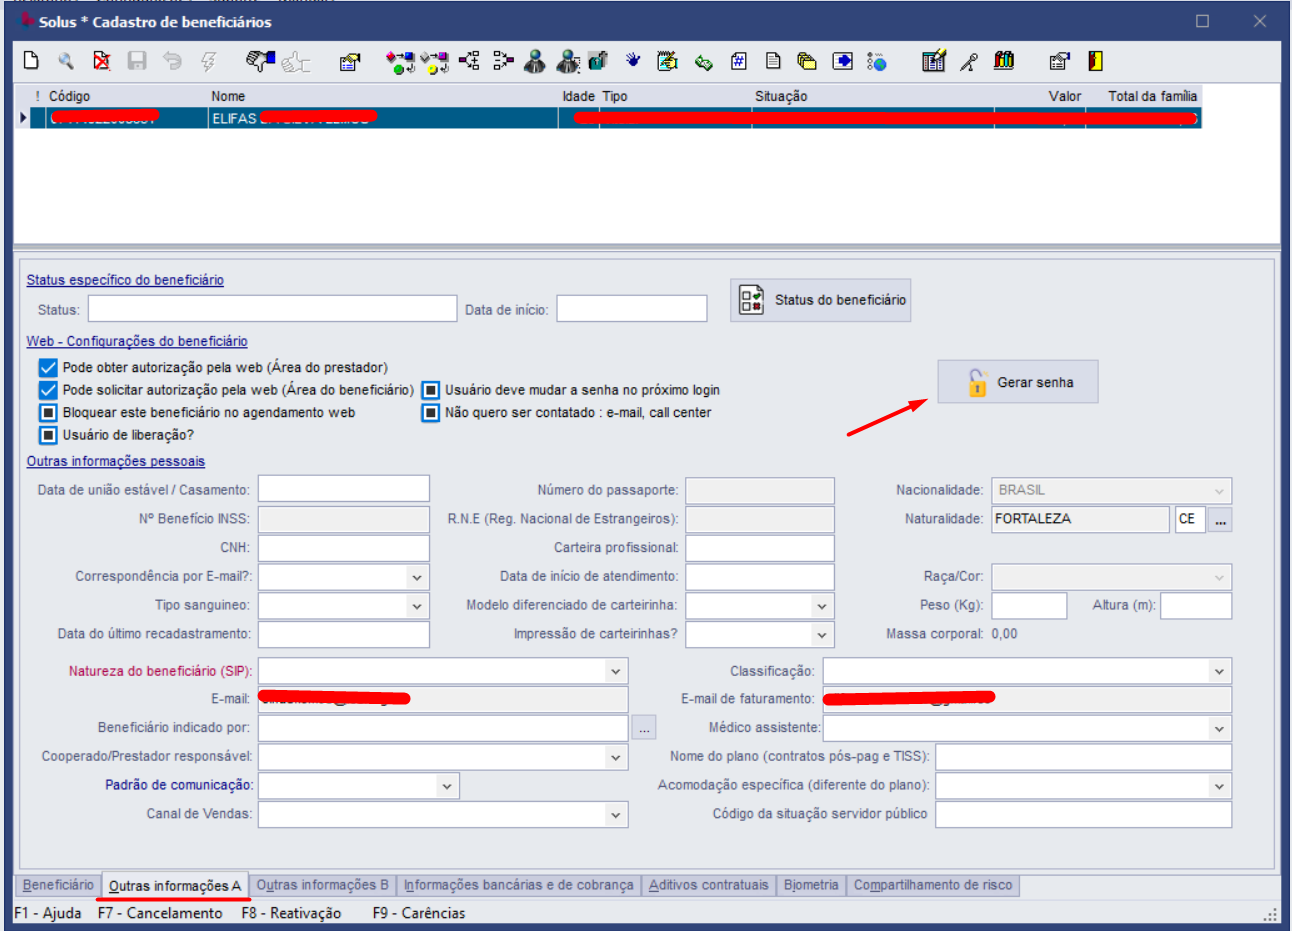This screenshot has height=931, width=1292.
Task: Click the CNH input field
Action: pos(344,548)
